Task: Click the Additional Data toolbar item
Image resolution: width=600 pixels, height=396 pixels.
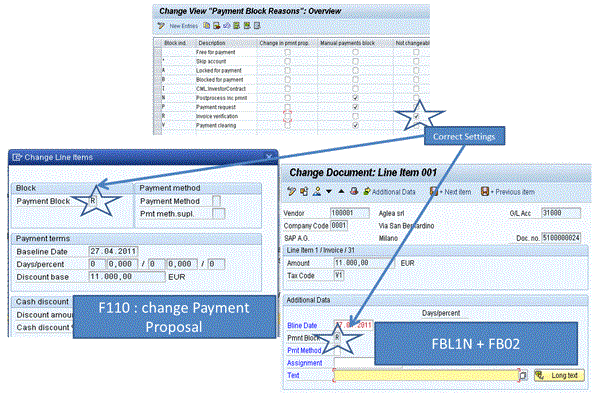Action: (x=389, y=192)
